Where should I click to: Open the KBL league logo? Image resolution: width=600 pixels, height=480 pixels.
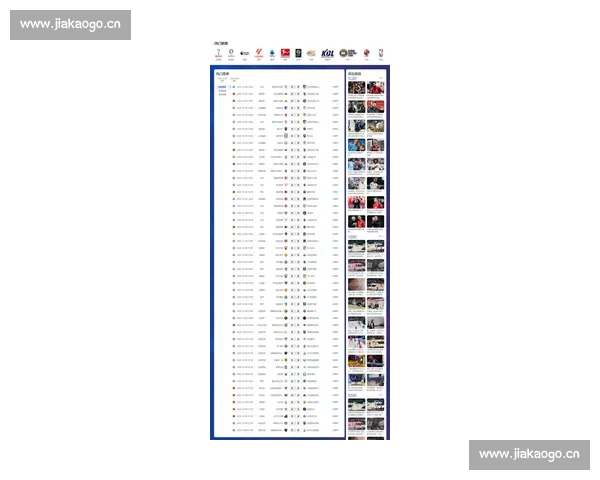(327, 52)
